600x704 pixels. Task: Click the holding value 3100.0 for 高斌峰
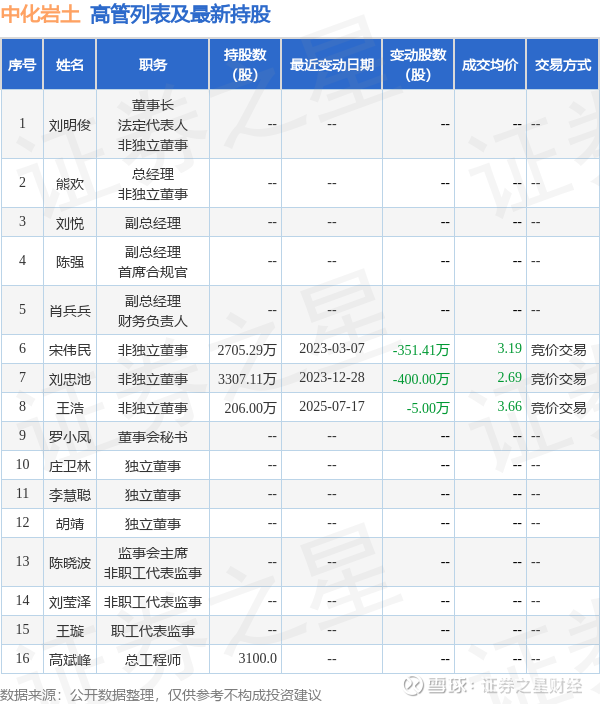tap(257, 659)
